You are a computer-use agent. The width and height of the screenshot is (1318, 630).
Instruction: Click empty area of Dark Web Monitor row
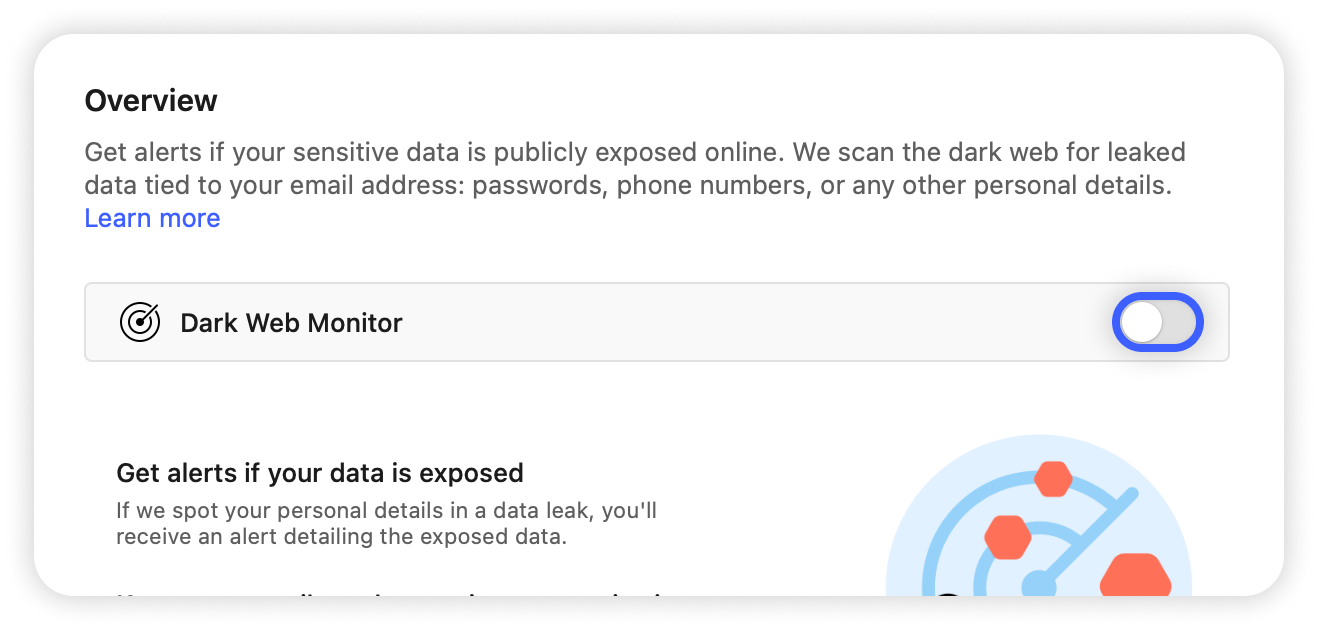[750, 323]
